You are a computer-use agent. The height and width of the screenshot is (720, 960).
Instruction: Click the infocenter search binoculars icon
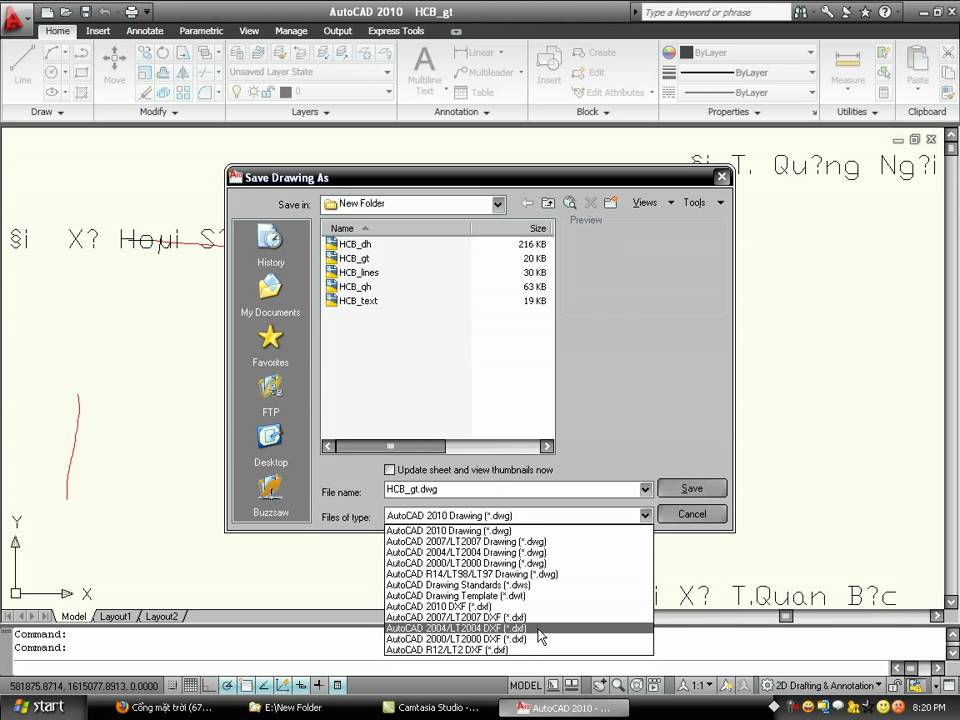point(800,12)
